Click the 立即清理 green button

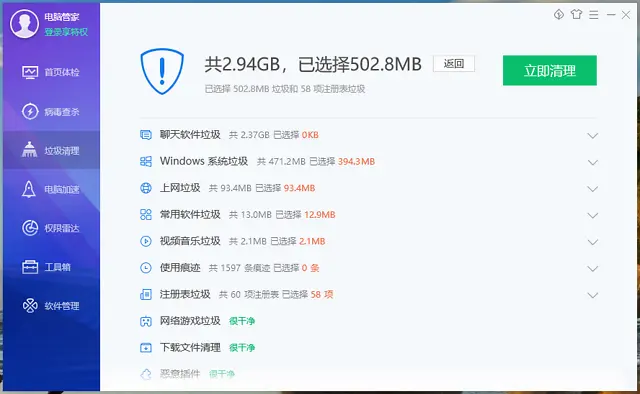(549, 71)
